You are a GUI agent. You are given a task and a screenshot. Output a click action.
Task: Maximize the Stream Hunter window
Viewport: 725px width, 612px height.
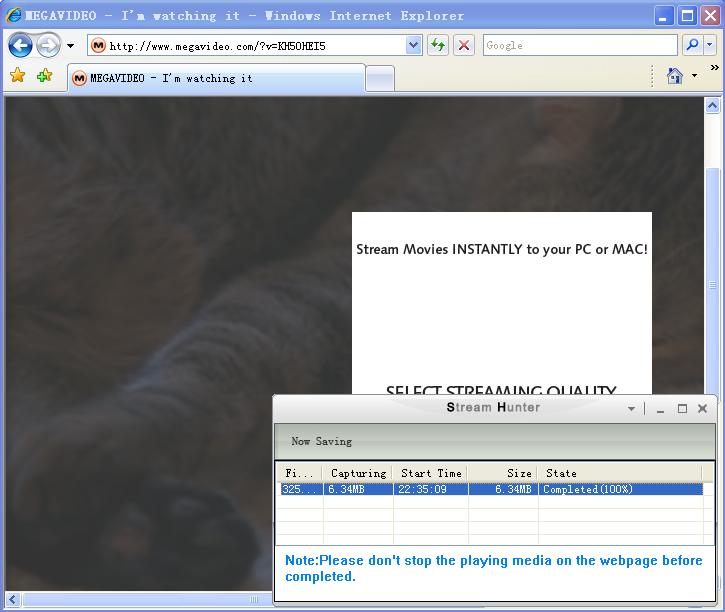point(682,409)
